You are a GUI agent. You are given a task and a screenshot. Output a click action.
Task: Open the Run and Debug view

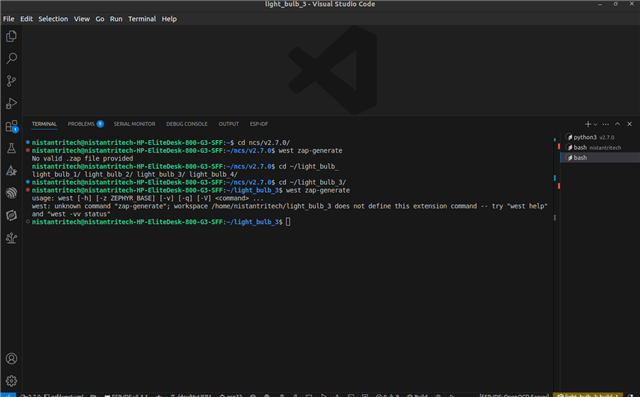point(11,103)
